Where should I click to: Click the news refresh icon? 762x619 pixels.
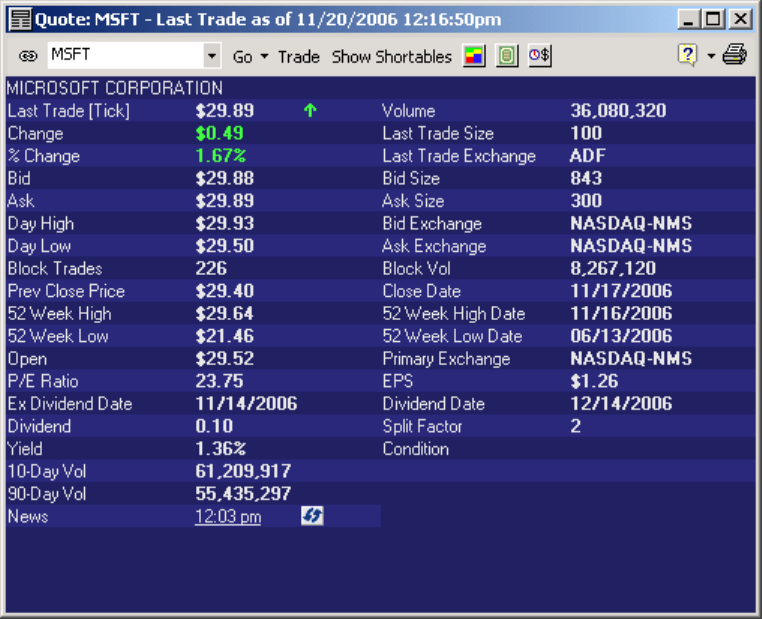tap(312, 516)
